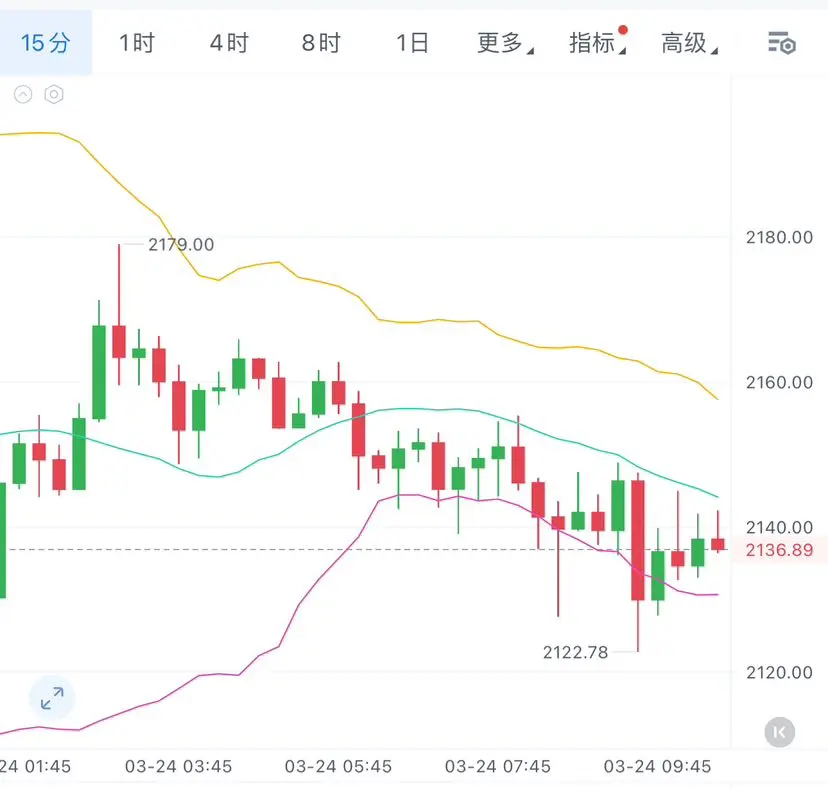Jump to latest candle with K button
828x788 pixels.
click(780, 732)
